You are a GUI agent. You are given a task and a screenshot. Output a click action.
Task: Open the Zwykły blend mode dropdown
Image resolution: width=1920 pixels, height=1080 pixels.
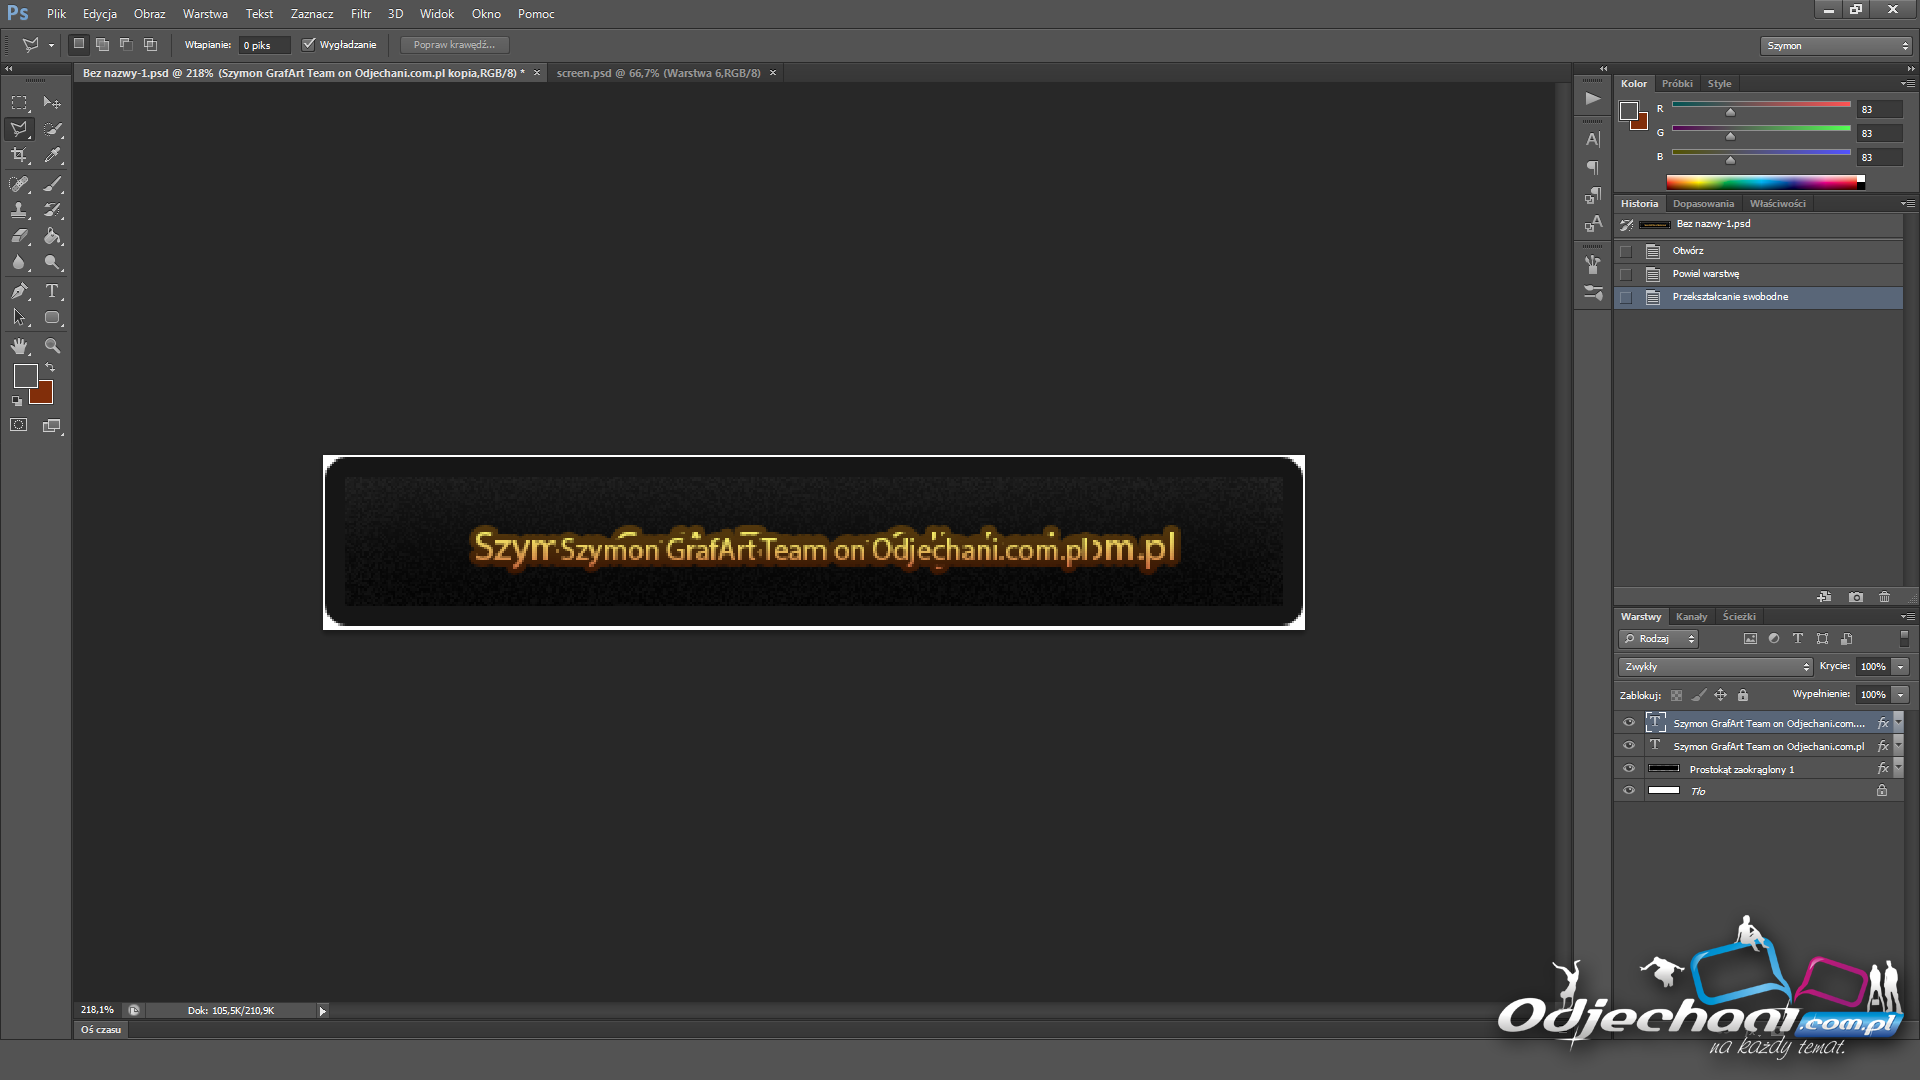pos(1715,666)
